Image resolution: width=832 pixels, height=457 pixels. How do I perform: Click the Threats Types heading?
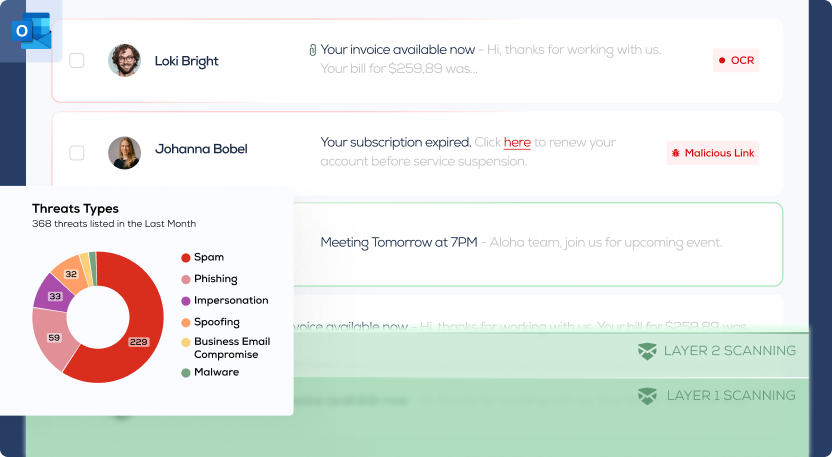[75, 209]
